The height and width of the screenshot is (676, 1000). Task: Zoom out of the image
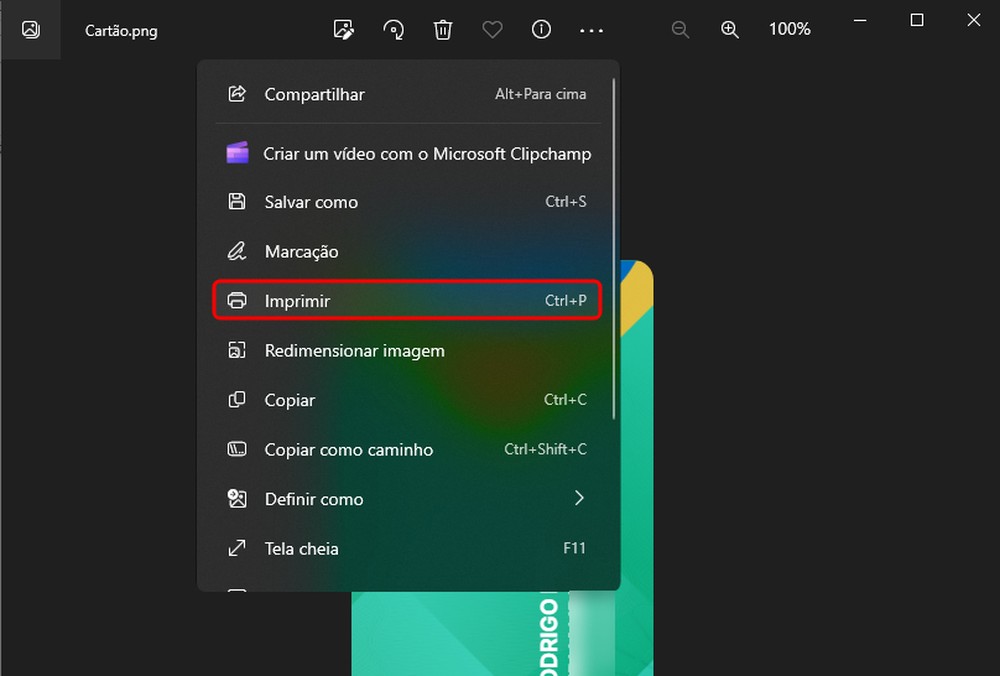(x=680, y=29)
